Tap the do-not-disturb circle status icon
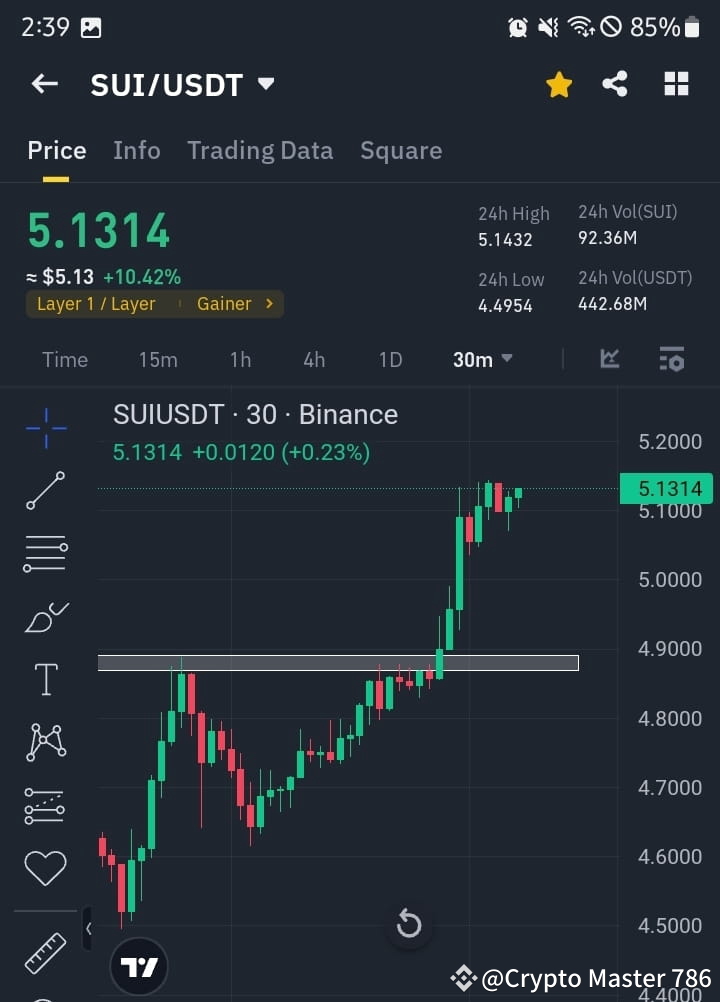 [611, 27]
